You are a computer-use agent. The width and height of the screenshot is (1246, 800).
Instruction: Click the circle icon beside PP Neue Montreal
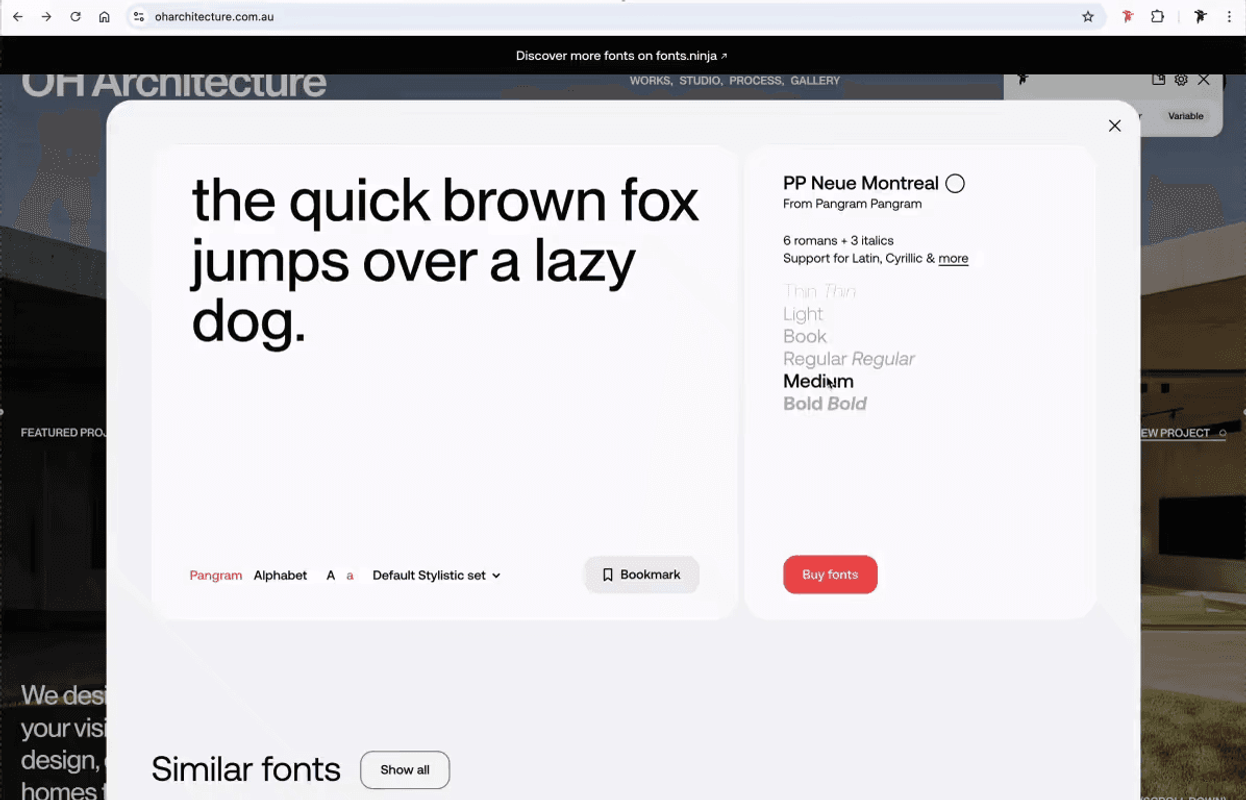pos(955,183)
